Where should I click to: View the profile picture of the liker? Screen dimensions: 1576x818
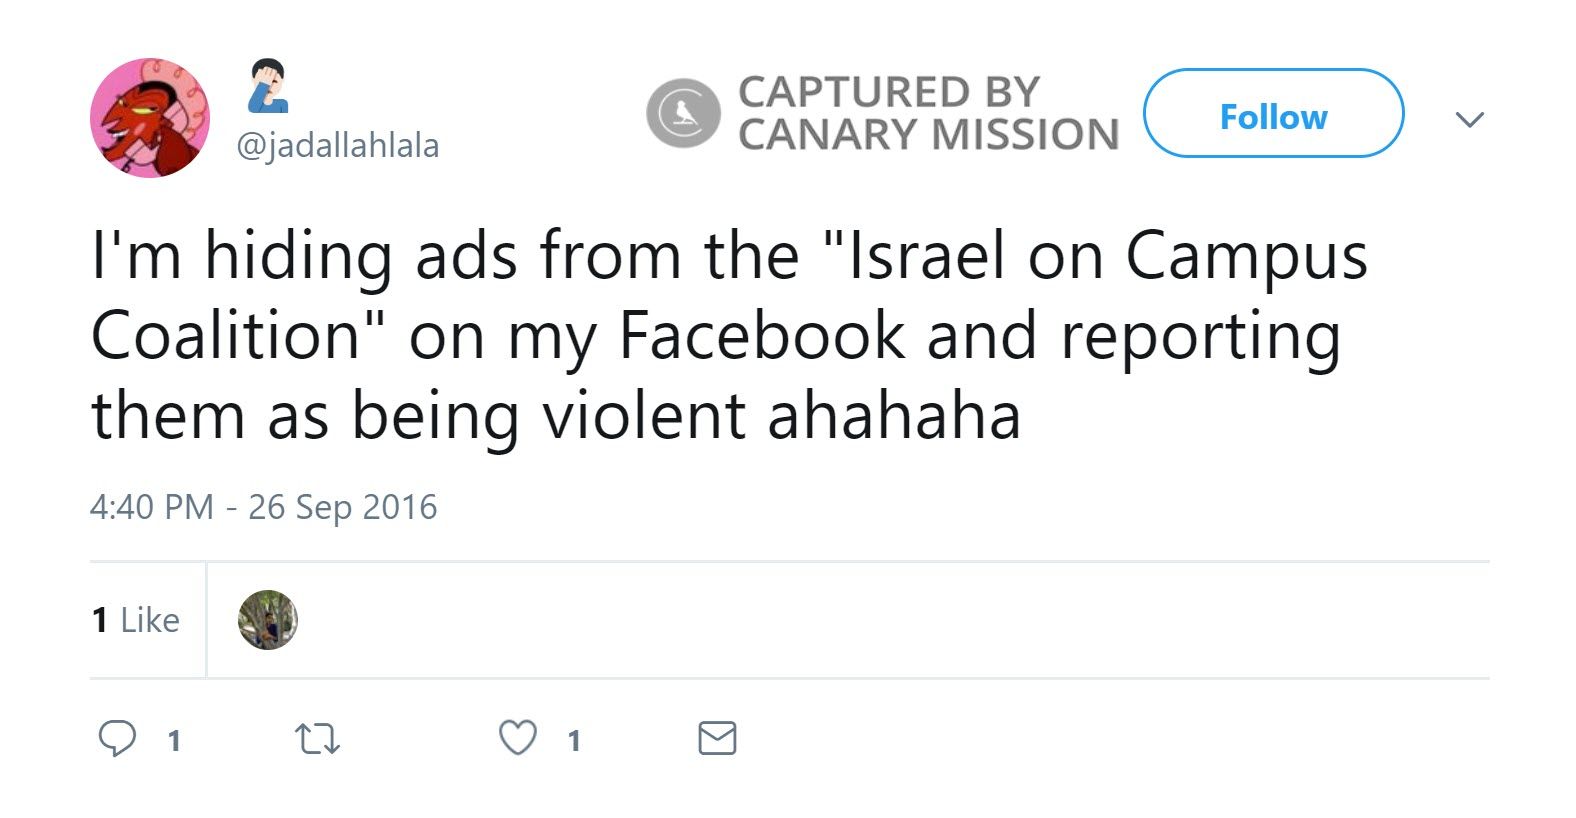tap(268, 620)
